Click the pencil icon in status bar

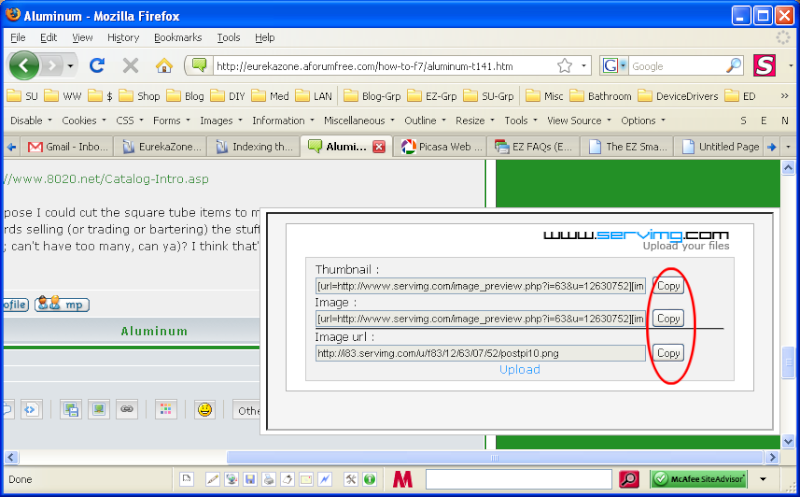coord(212,479)
